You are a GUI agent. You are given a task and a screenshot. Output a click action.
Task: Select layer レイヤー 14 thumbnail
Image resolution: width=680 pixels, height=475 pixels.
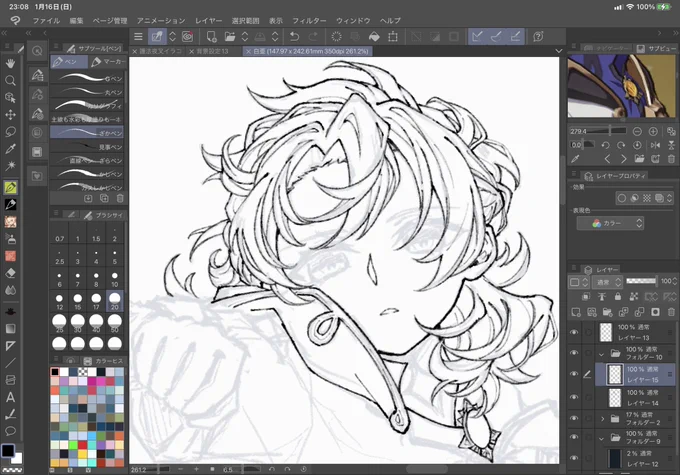[x=615, y=397]
